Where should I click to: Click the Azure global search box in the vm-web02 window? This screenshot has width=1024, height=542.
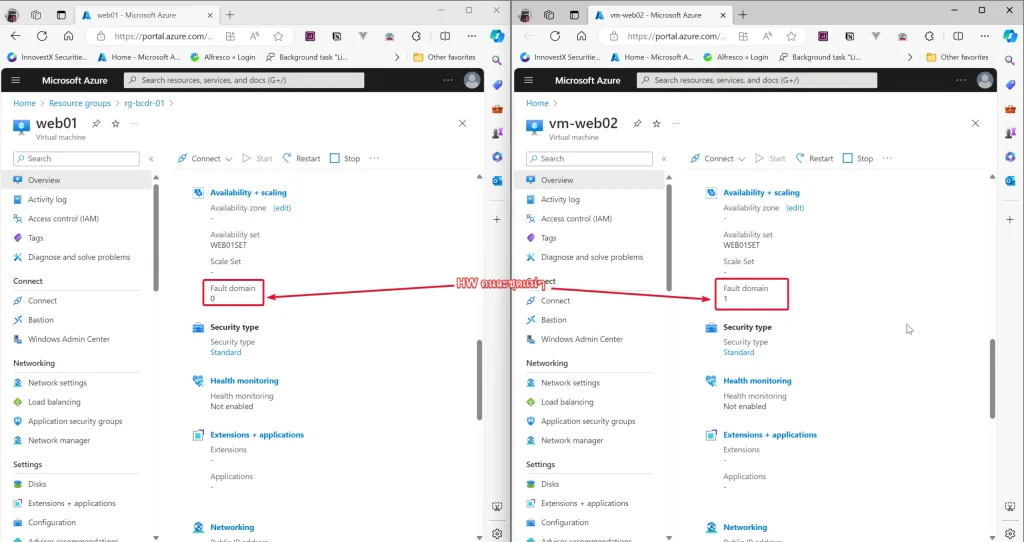(x=757, y=80)
